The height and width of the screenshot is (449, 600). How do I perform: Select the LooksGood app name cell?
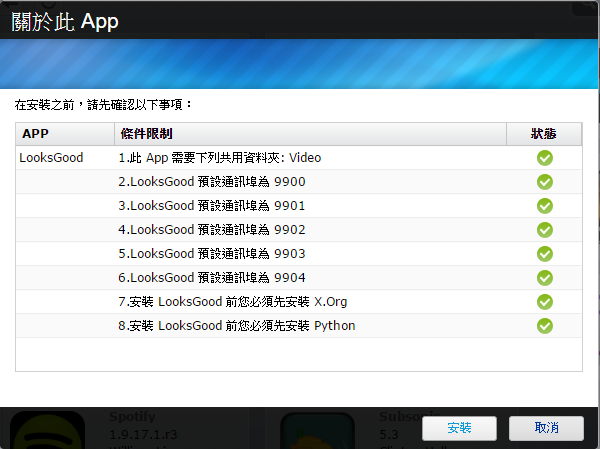51,158
